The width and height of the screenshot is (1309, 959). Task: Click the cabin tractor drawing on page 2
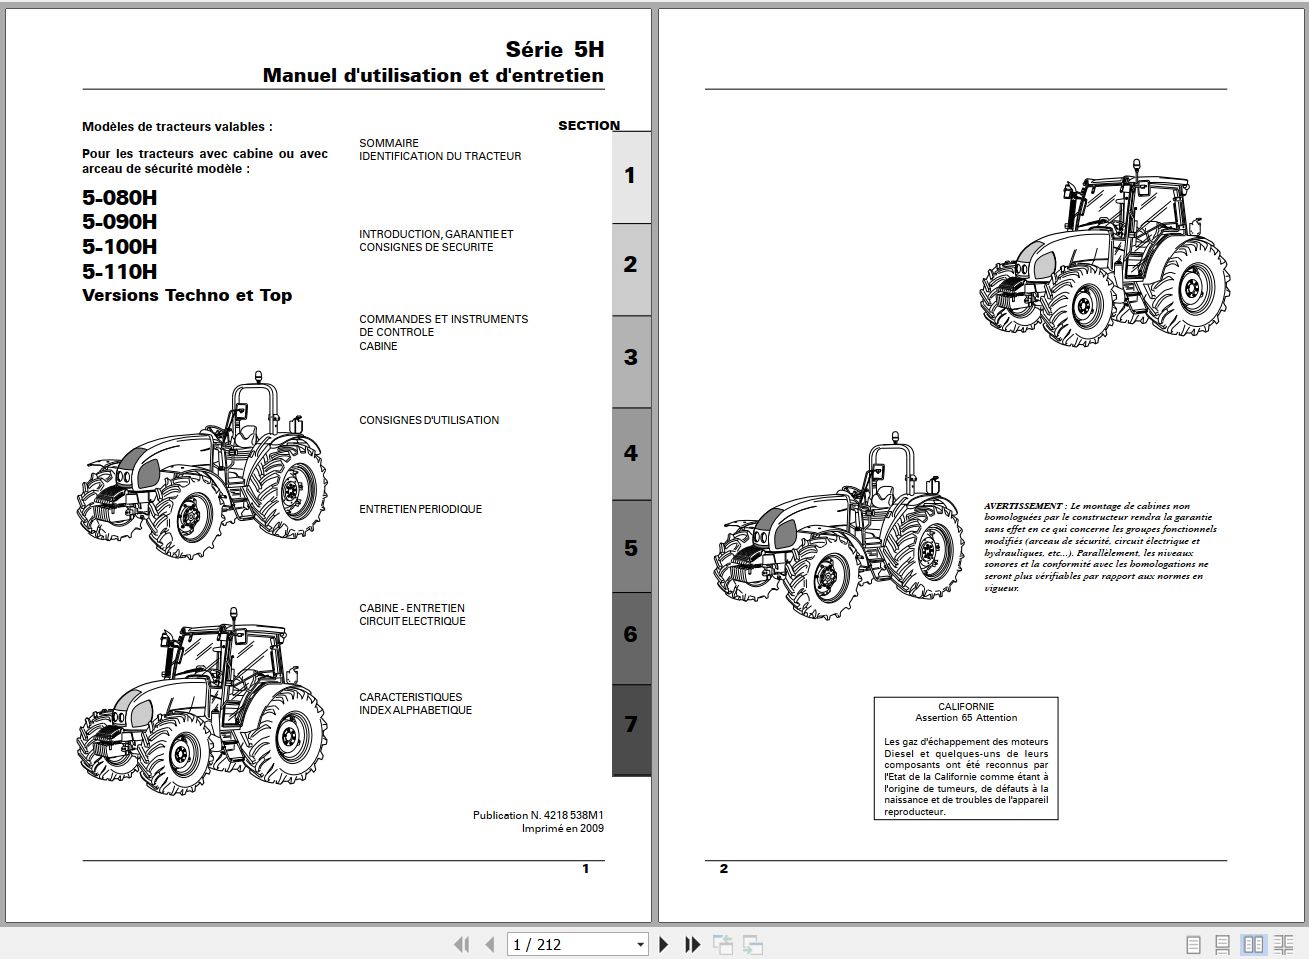click(x=1104, y=253)
